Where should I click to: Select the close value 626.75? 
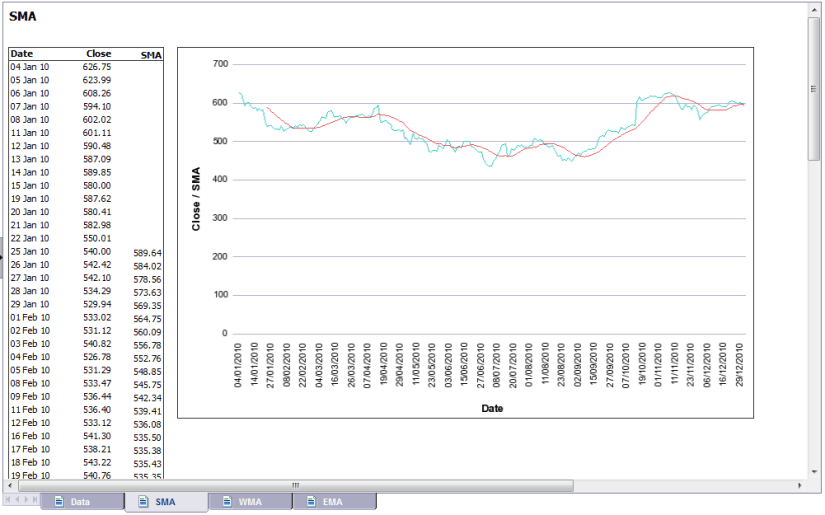[x=97, y=67]
